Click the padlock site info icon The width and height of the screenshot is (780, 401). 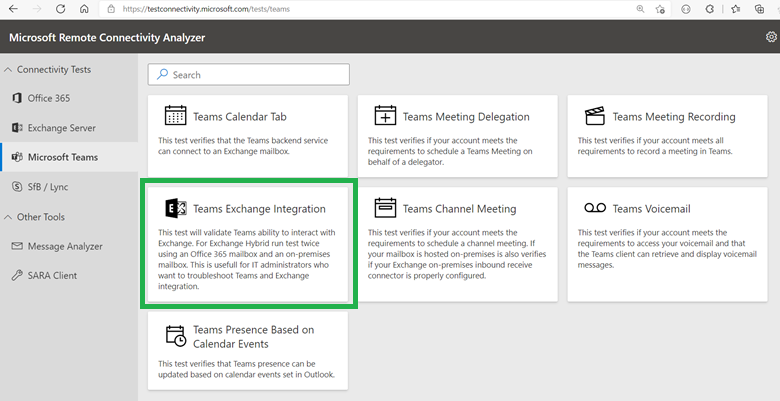point(111,9)
